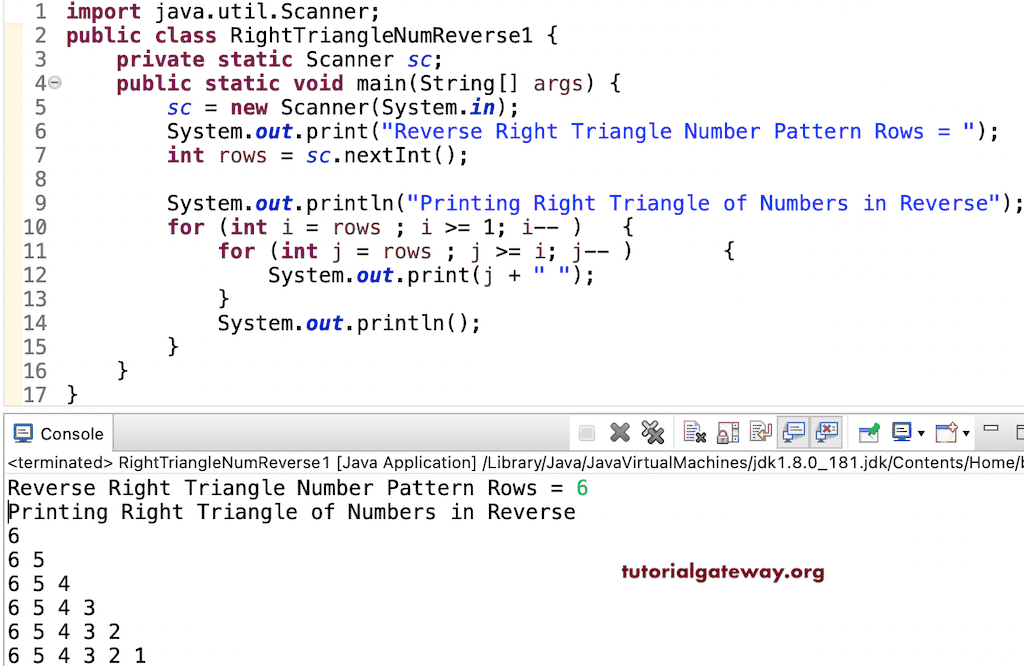Switch to the Console tab
1024x666 pixels.
pos(69,433)
